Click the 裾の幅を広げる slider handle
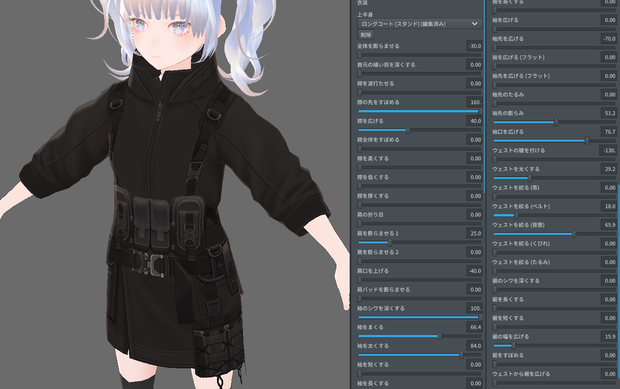Viewport: 620px width, 389px height. [x=513, y=346]
